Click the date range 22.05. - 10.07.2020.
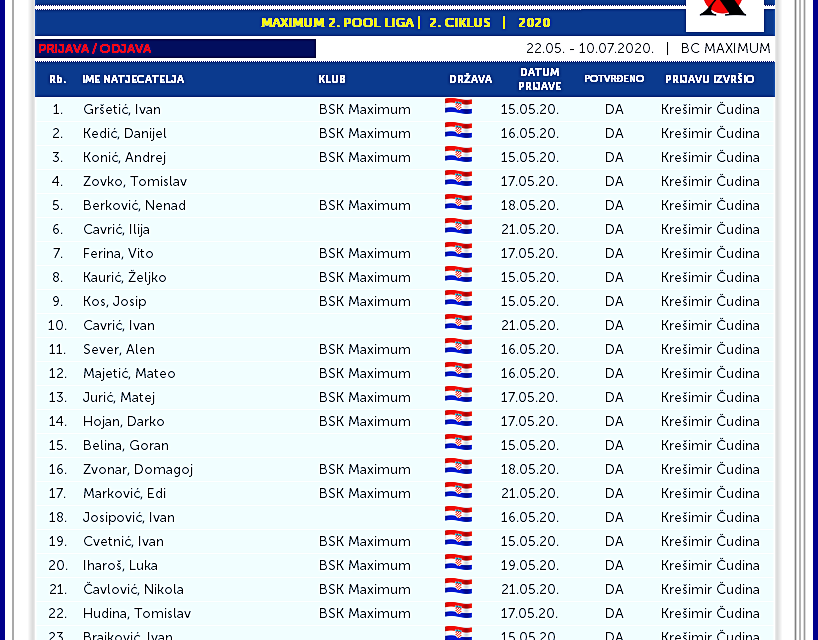The height and width of the screenshot is (640, 818). point(590,49)
